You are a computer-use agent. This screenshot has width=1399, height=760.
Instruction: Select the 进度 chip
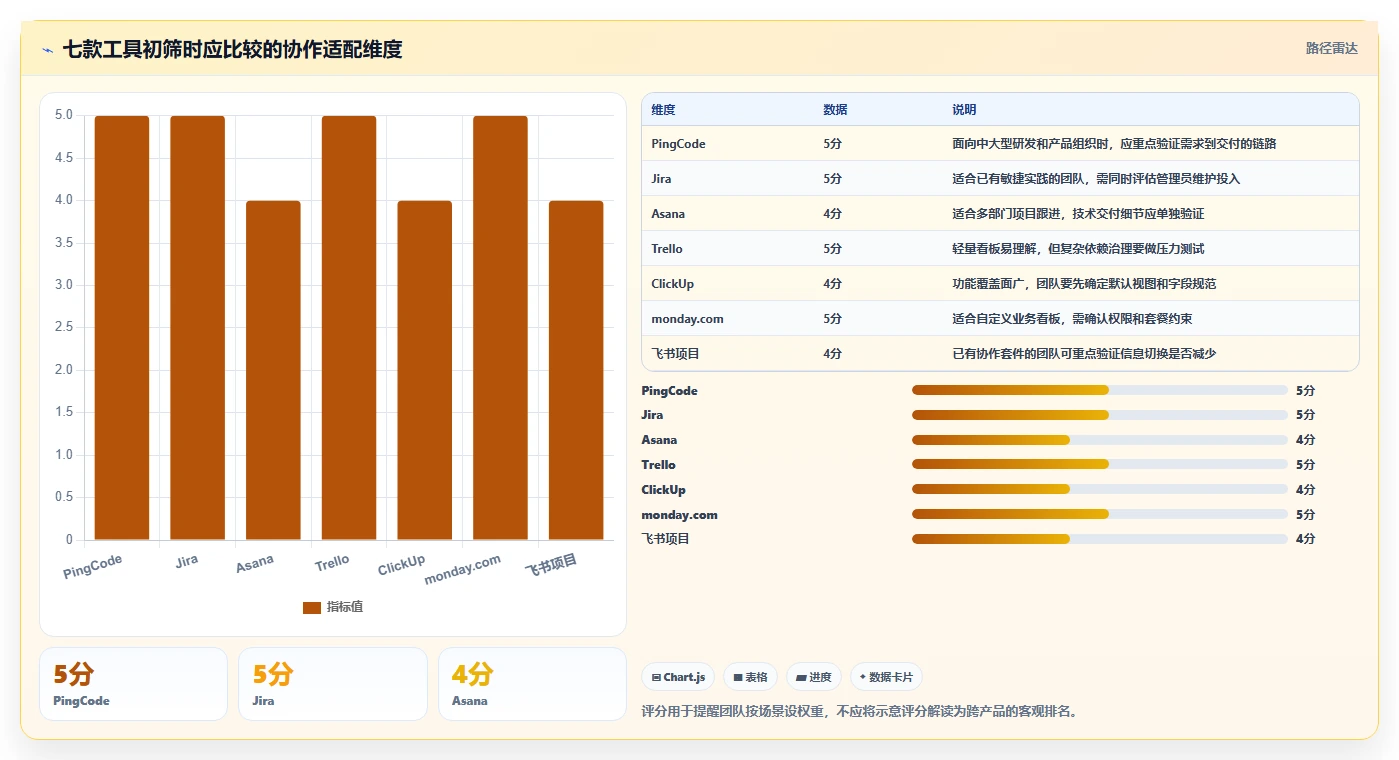point(814,677)
